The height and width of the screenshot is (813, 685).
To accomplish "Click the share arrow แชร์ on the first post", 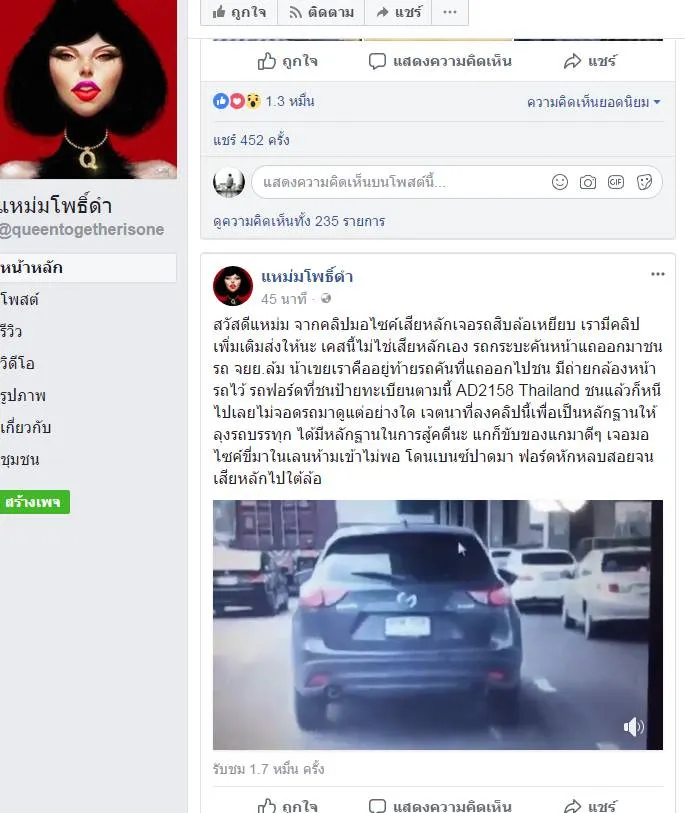I will pos(590,61).
